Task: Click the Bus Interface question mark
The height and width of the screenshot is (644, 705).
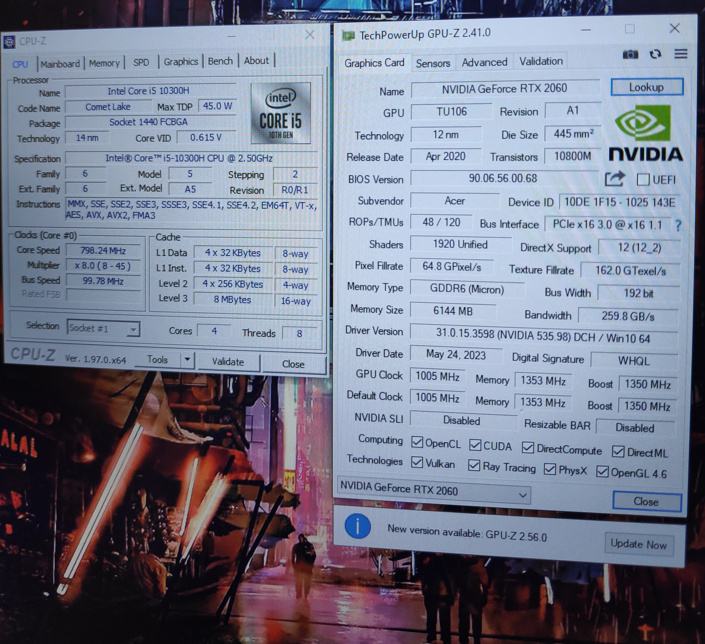Action: 678,225
